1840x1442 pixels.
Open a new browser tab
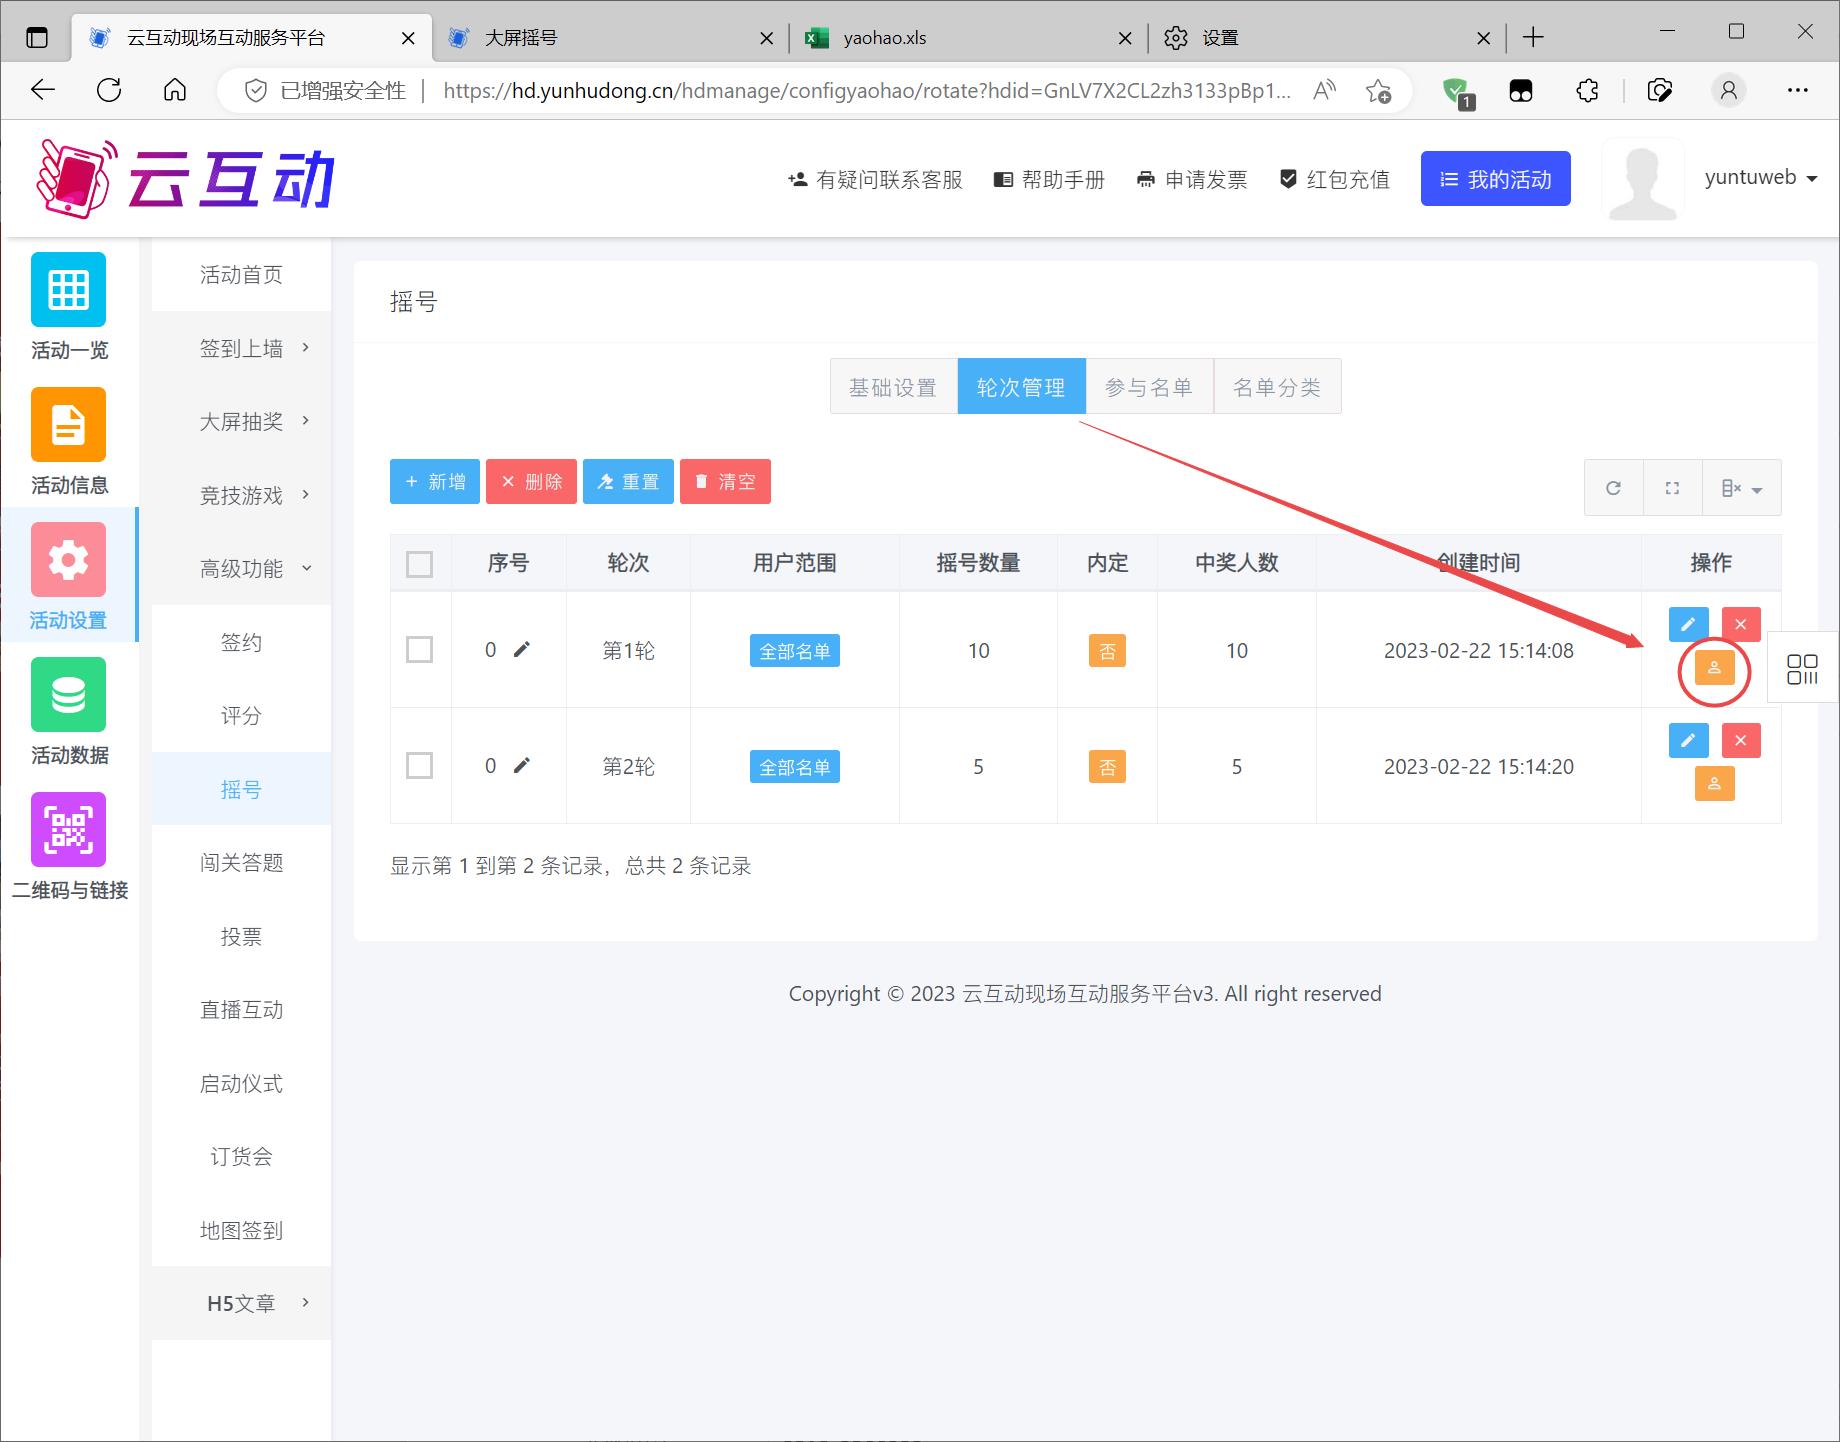(x=1533, y=38)
